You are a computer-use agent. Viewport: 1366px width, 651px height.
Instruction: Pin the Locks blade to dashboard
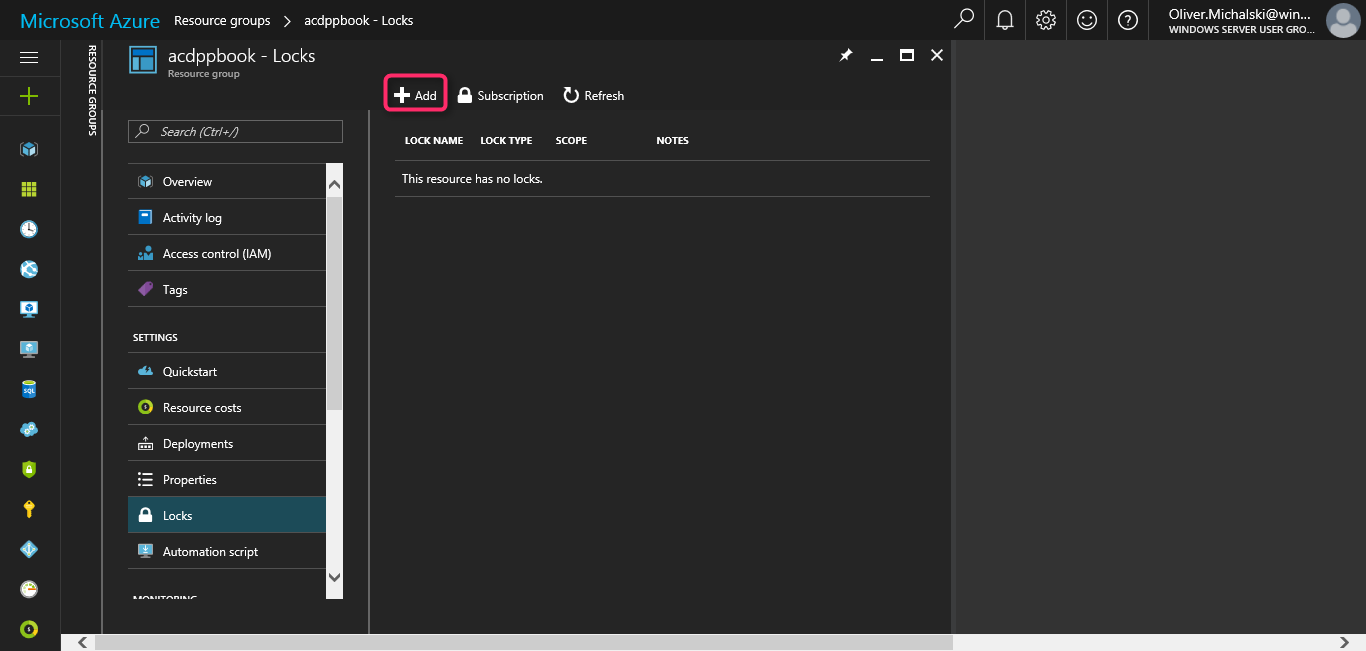click(846, 56)
